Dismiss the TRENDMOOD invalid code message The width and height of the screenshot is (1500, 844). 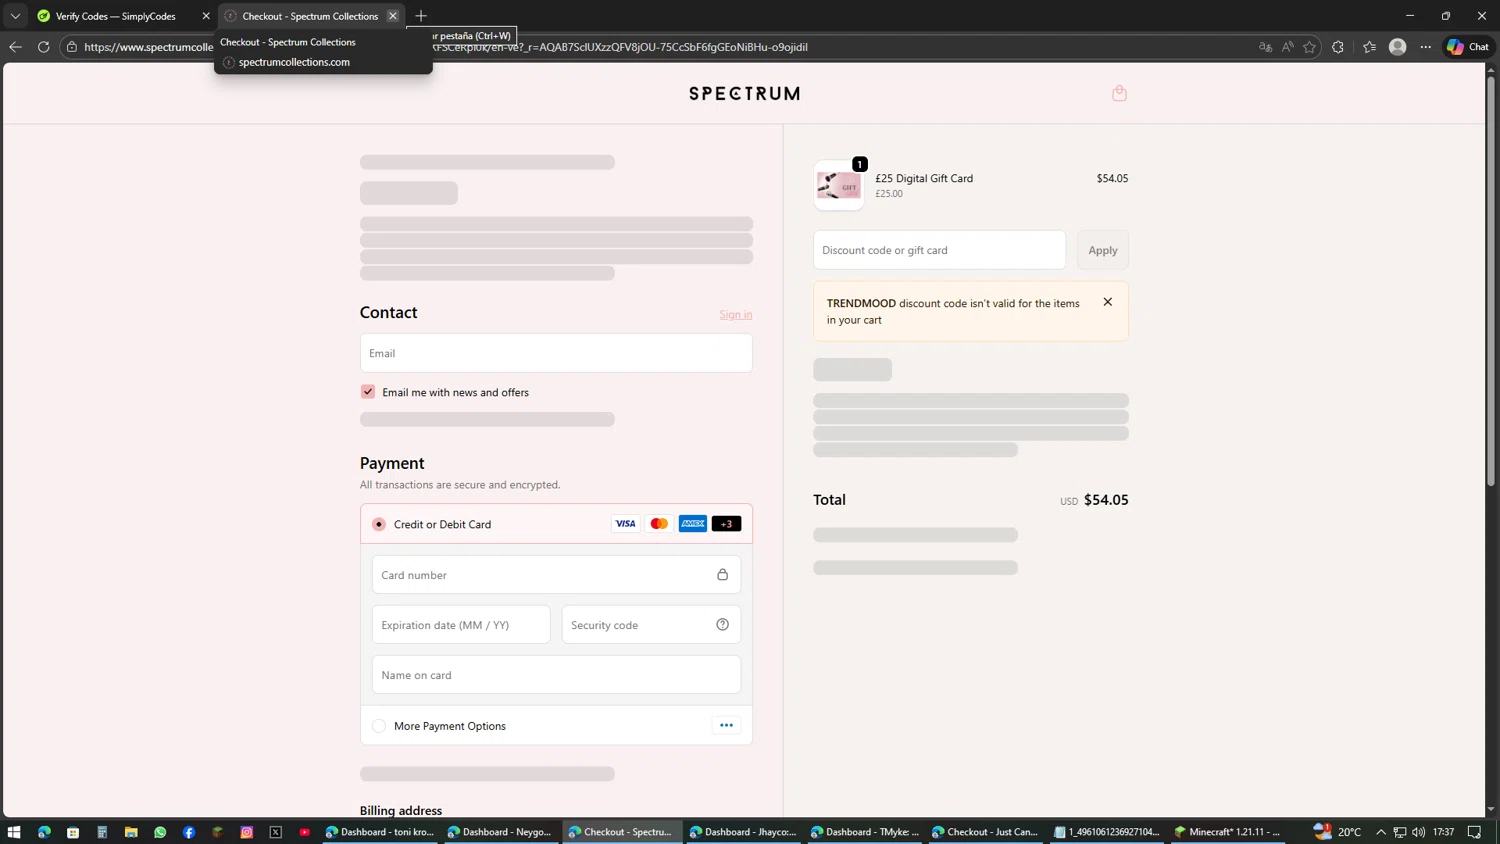[x=1107, y=302]
